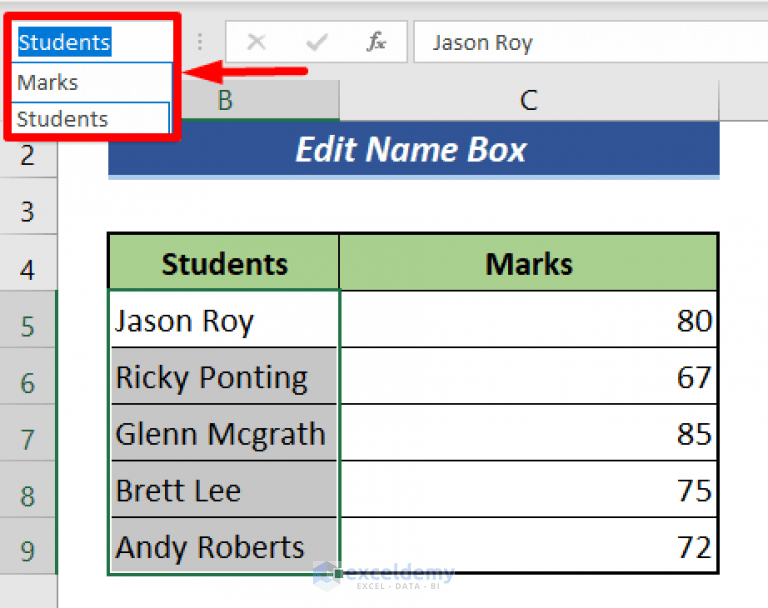Image resolution: width=768 pixels, height=608 pixels.
Task: Click the Marks table header cell
Action: pos(528,262)
